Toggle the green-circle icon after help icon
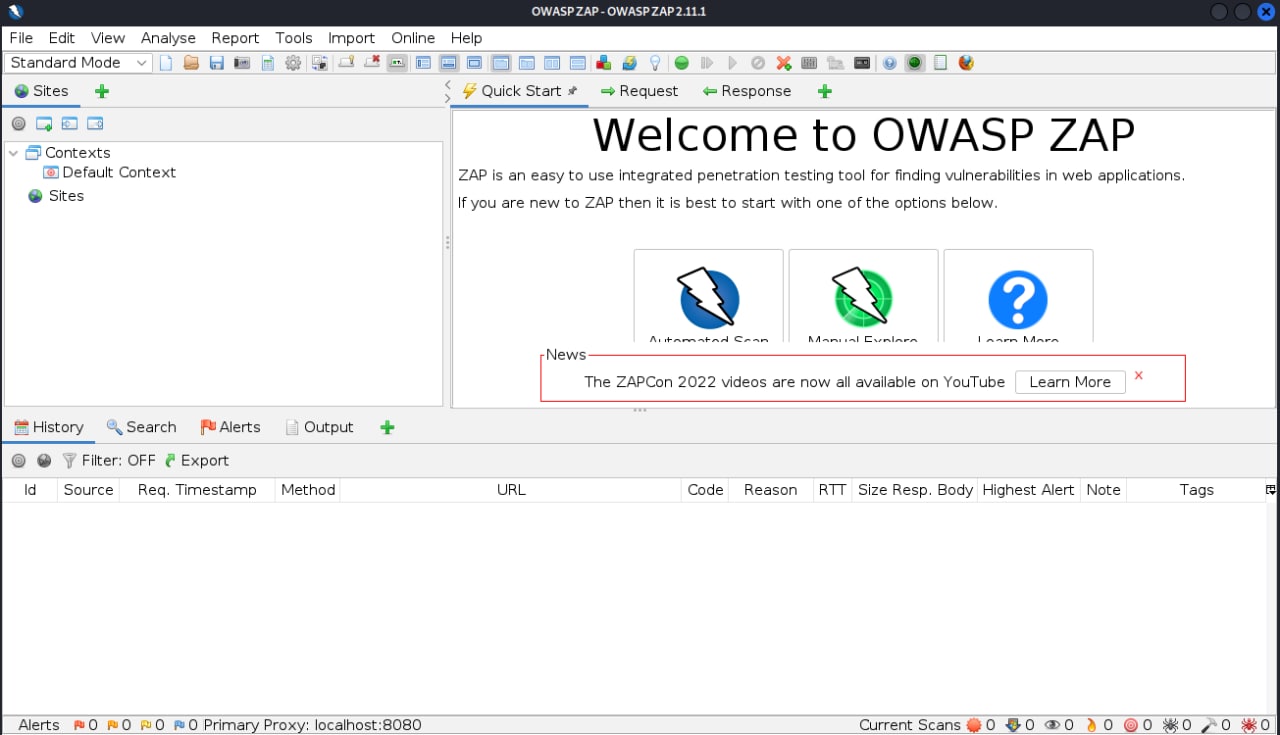The height and width of the screenshot is (735, 1280). click(x=914, y=63)
